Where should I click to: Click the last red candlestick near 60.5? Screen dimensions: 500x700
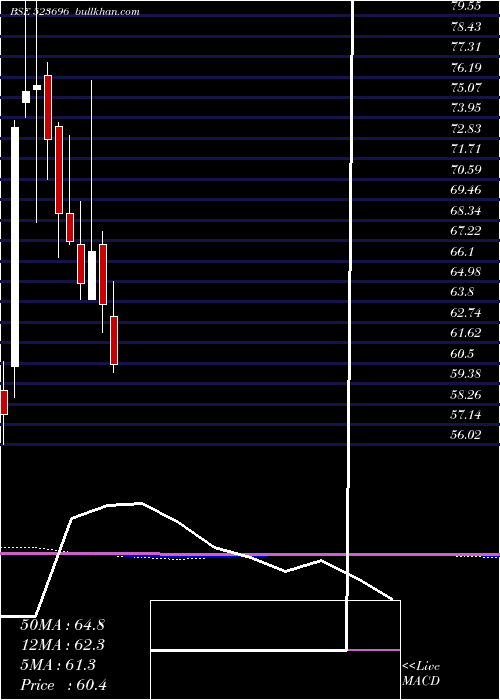pyautogui.click(x=114, y=340)
